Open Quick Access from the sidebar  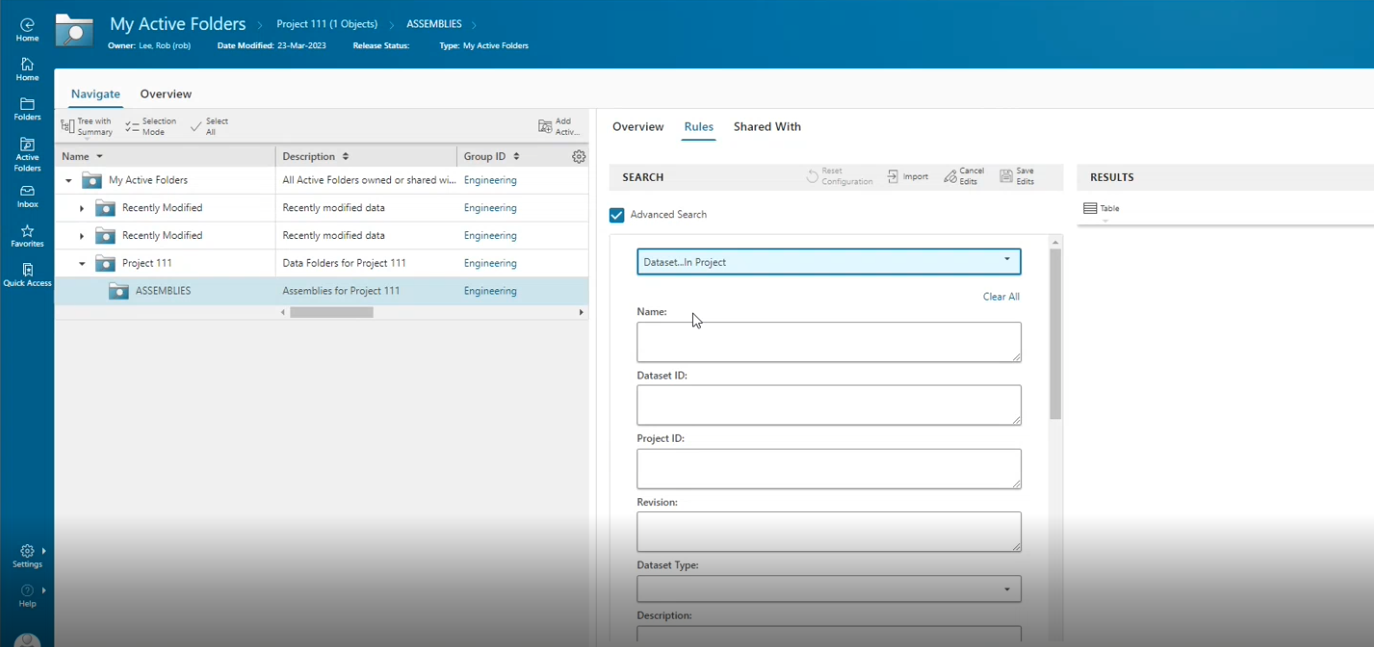click(27, 274)
